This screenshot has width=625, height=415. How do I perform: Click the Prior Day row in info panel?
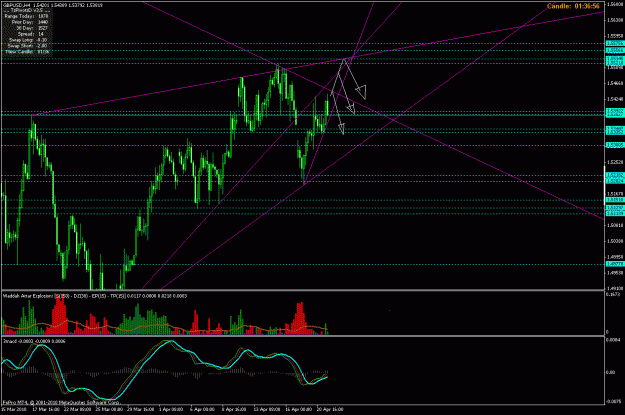(29, 22)
